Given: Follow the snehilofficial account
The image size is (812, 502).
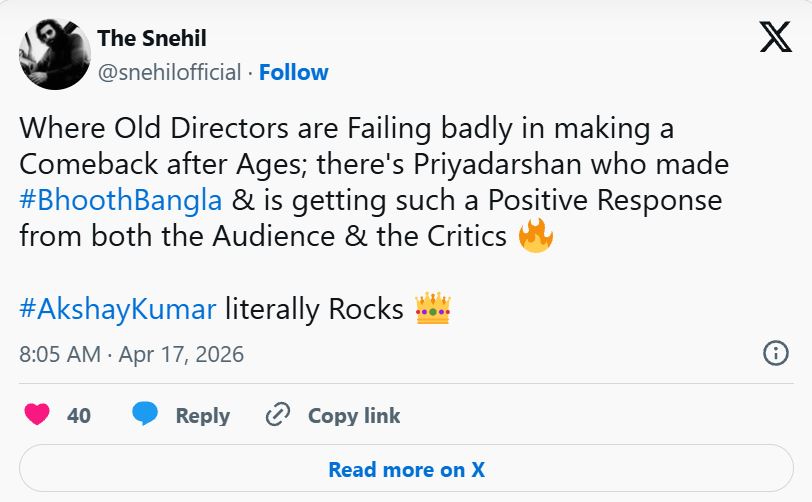Looking at the screenshot, I should click(x=294, y=72).
